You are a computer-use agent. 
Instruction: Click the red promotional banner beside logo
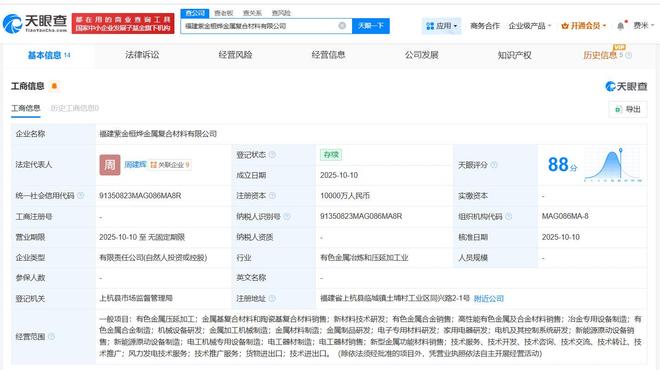123,24
